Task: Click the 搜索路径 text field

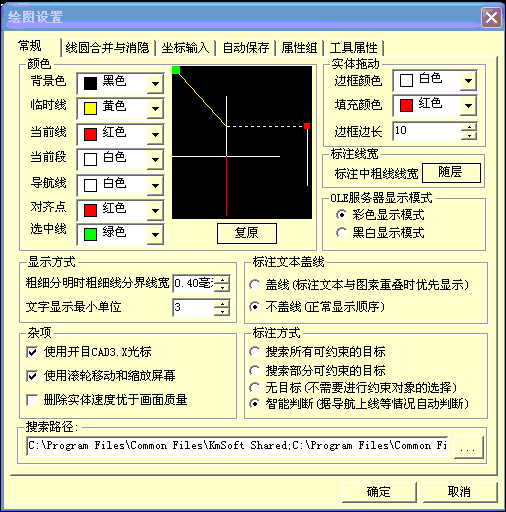Action: coord(237,446)
